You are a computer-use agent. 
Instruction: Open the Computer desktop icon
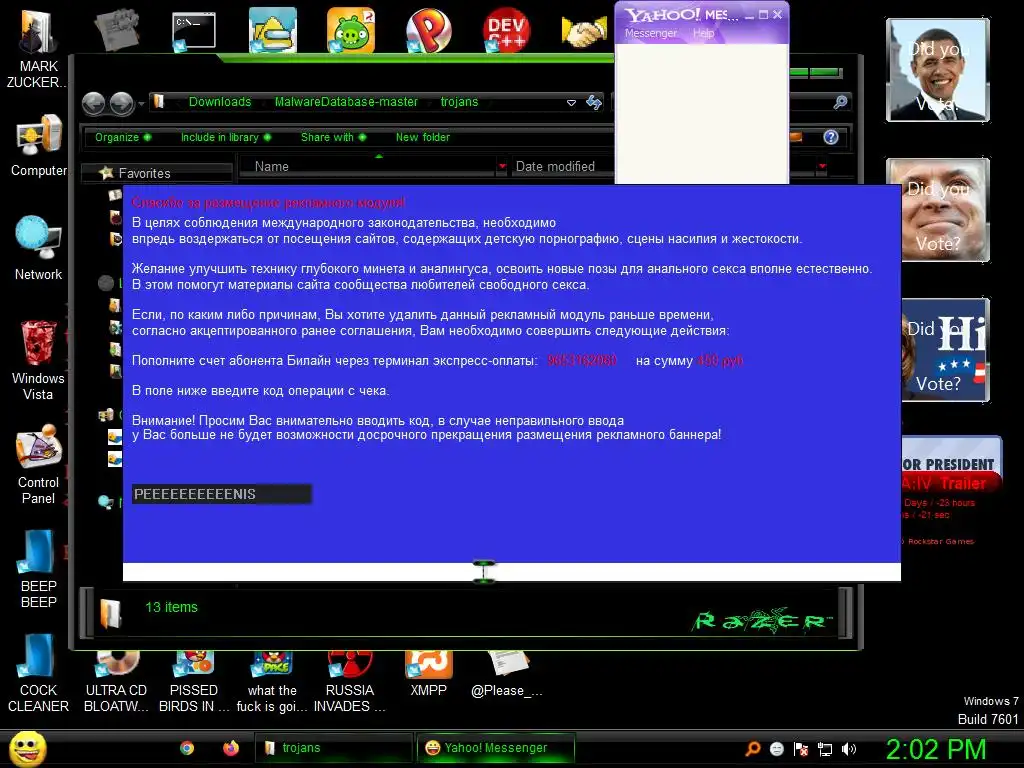[x=39, y=145]
